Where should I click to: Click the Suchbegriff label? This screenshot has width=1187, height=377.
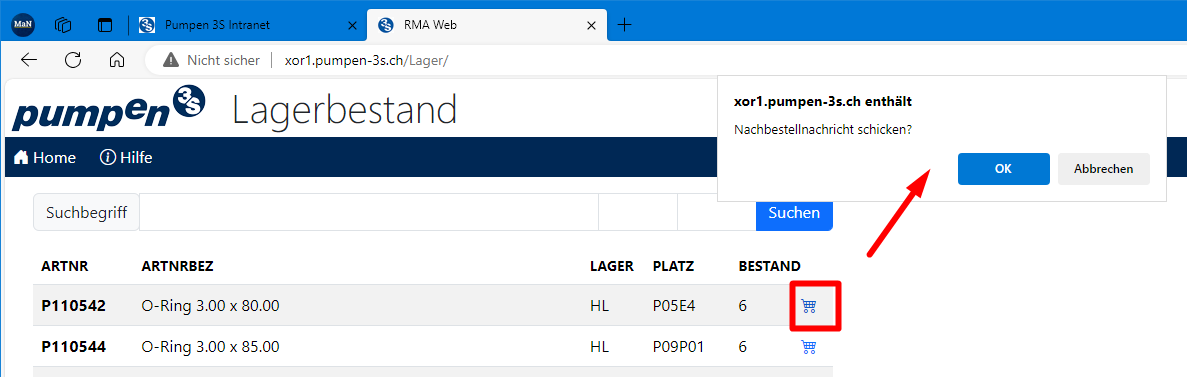pyautogui.click(x=86, y=213)
